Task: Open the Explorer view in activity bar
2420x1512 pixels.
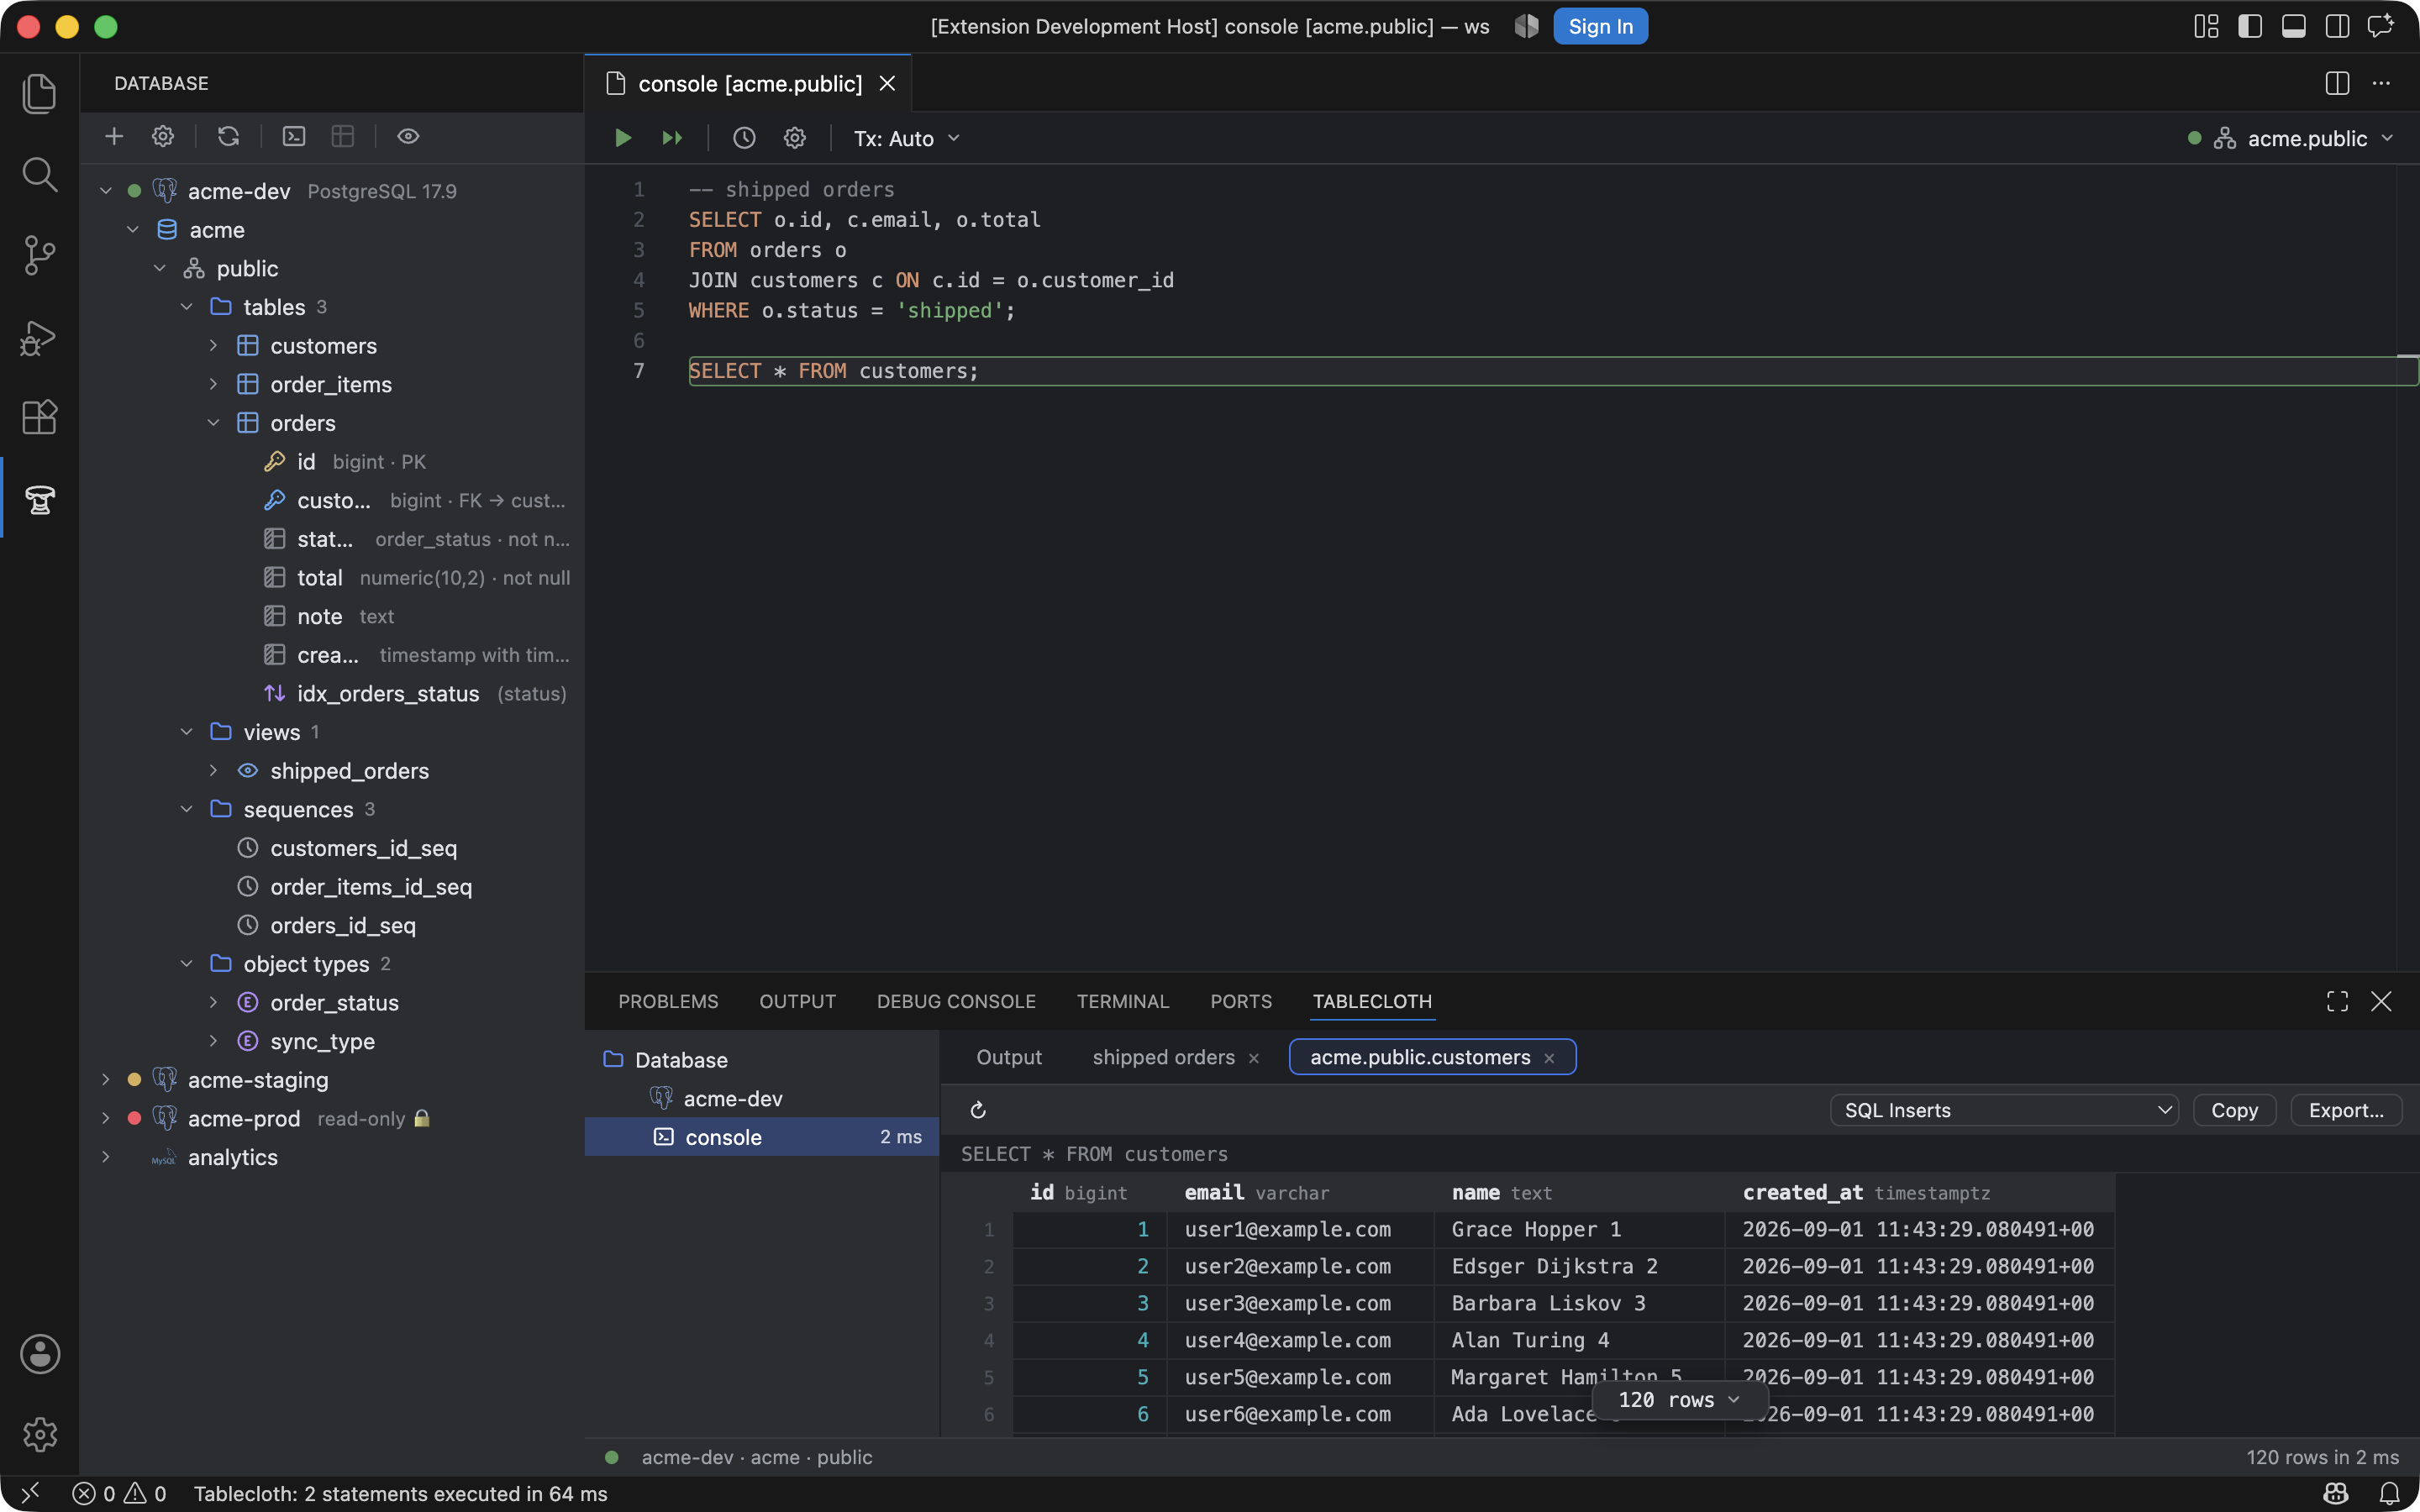Action: pos(39,93)
